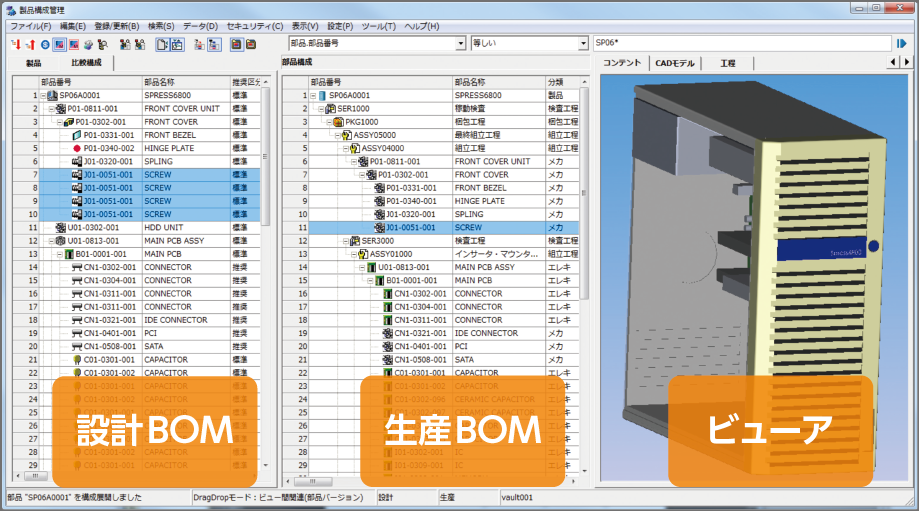Viewport: 919px width, 511px height.
Task: Click the front bezel part icon
Action: pyautogui.click(x=77, y=135)
